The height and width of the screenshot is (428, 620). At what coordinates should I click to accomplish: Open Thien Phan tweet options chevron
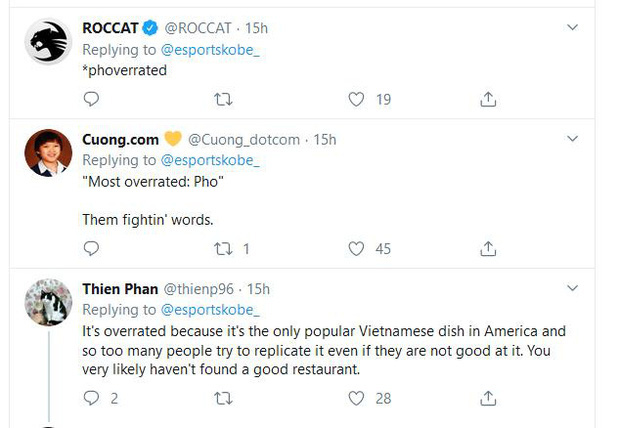pos(572,288)
